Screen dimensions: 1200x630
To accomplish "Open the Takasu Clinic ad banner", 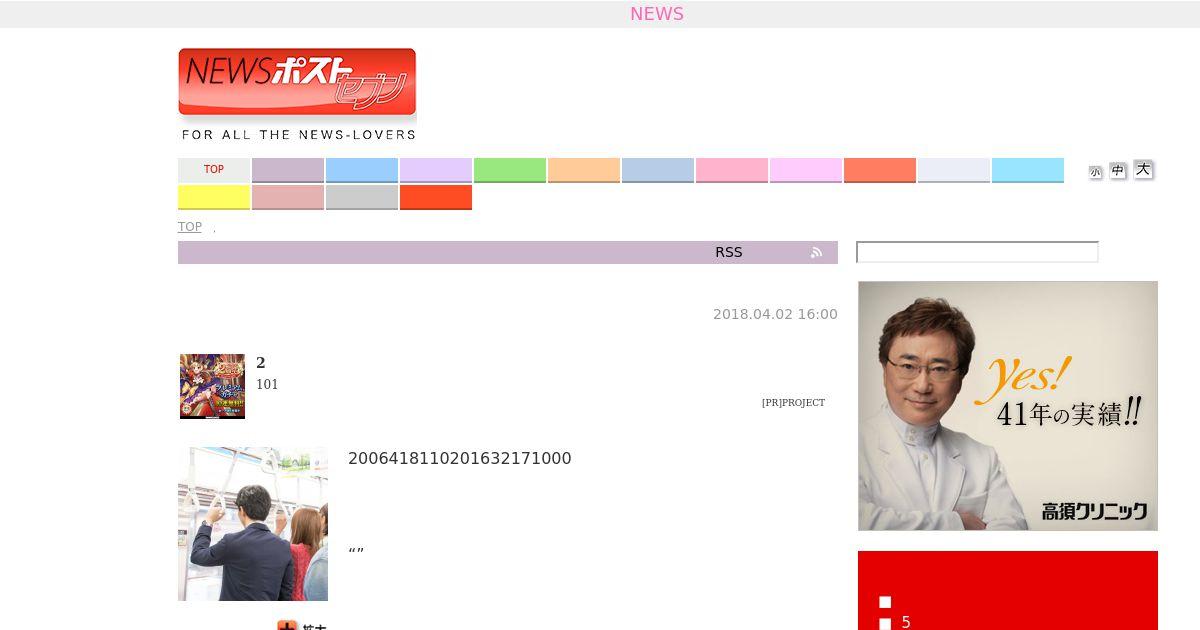I will (1008, 406).
